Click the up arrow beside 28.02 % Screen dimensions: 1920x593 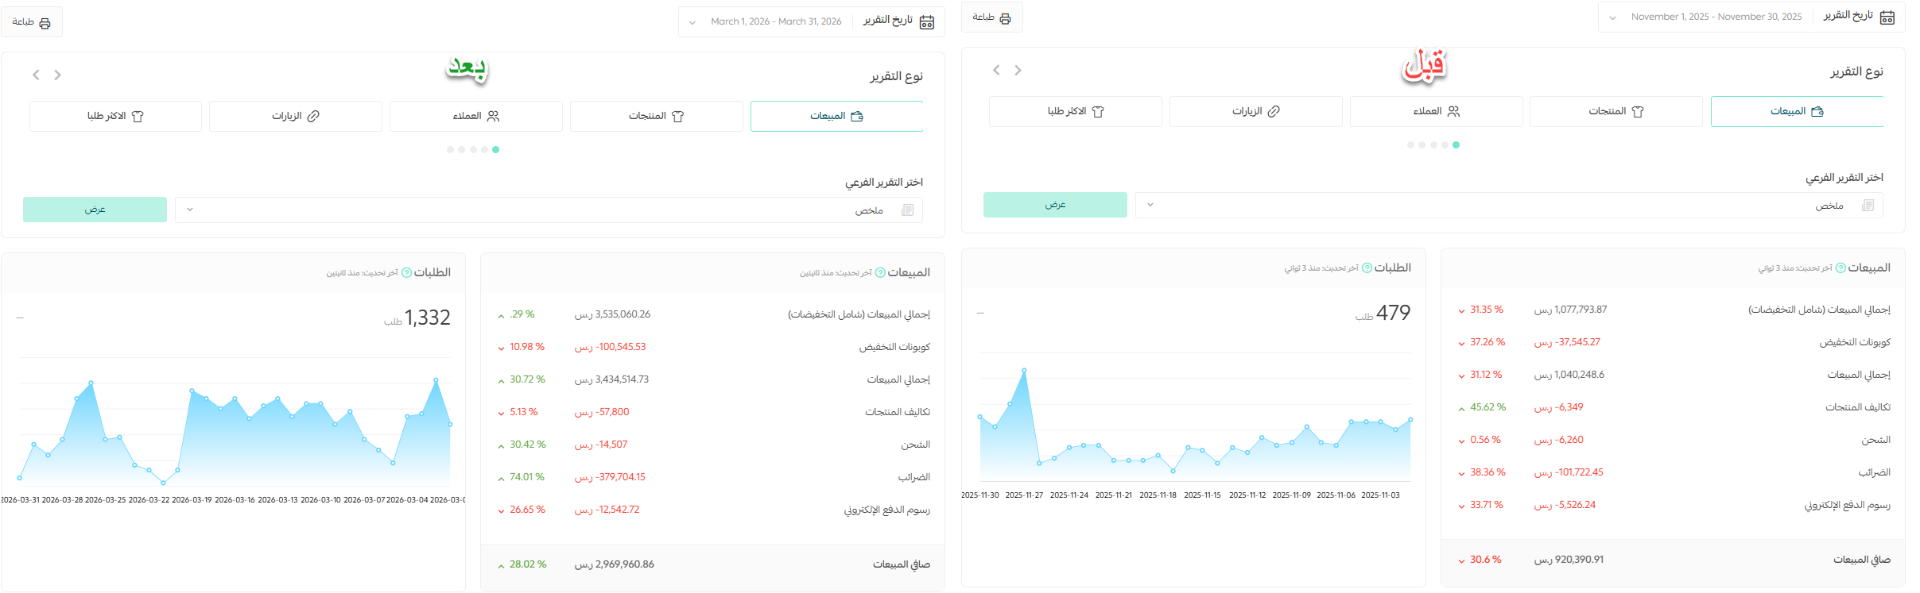tap(501, 566)
